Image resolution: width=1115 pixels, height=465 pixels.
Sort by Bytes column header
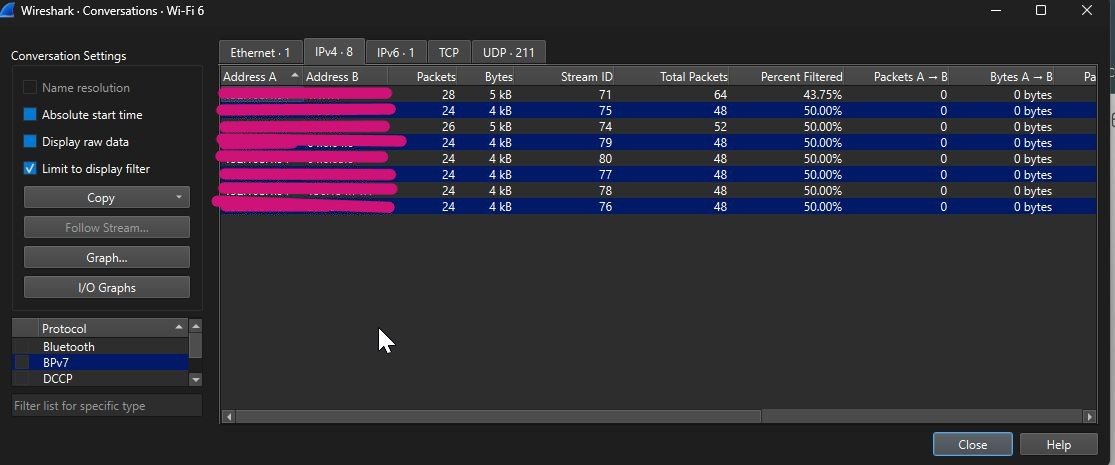[x=486, y=76]
